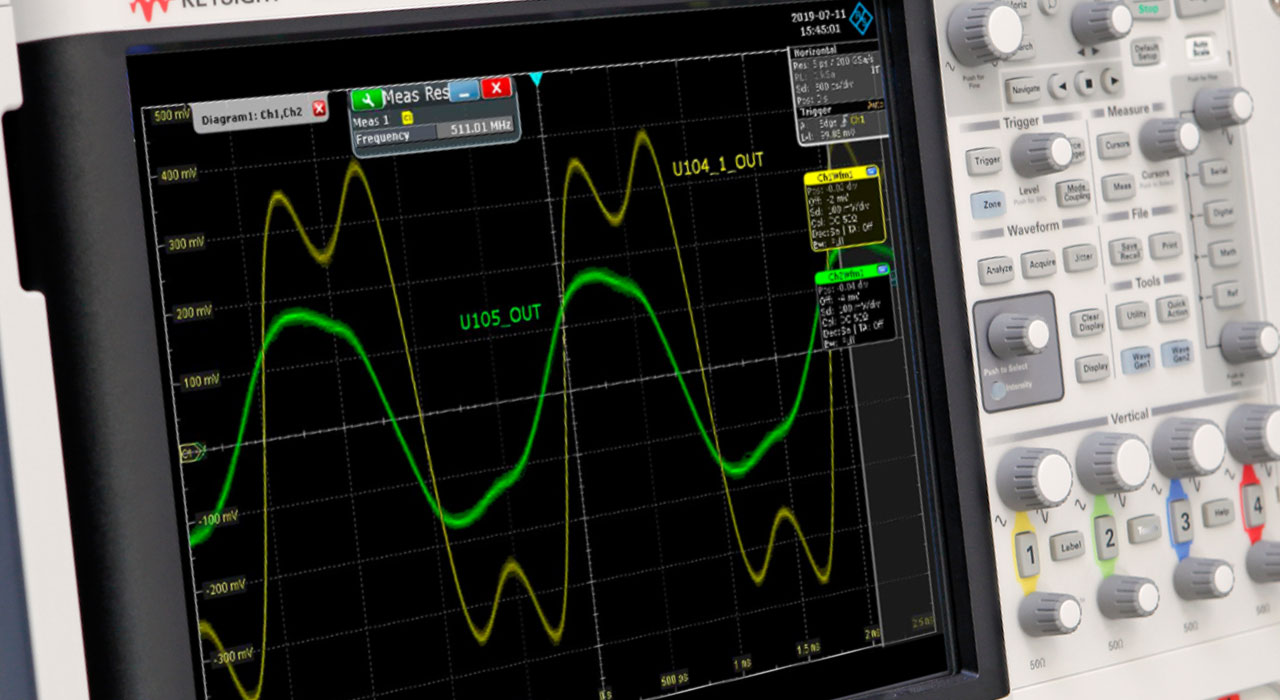
Task: Expand the yellow Ch1 waveform info box
Action: coord(872,173)
